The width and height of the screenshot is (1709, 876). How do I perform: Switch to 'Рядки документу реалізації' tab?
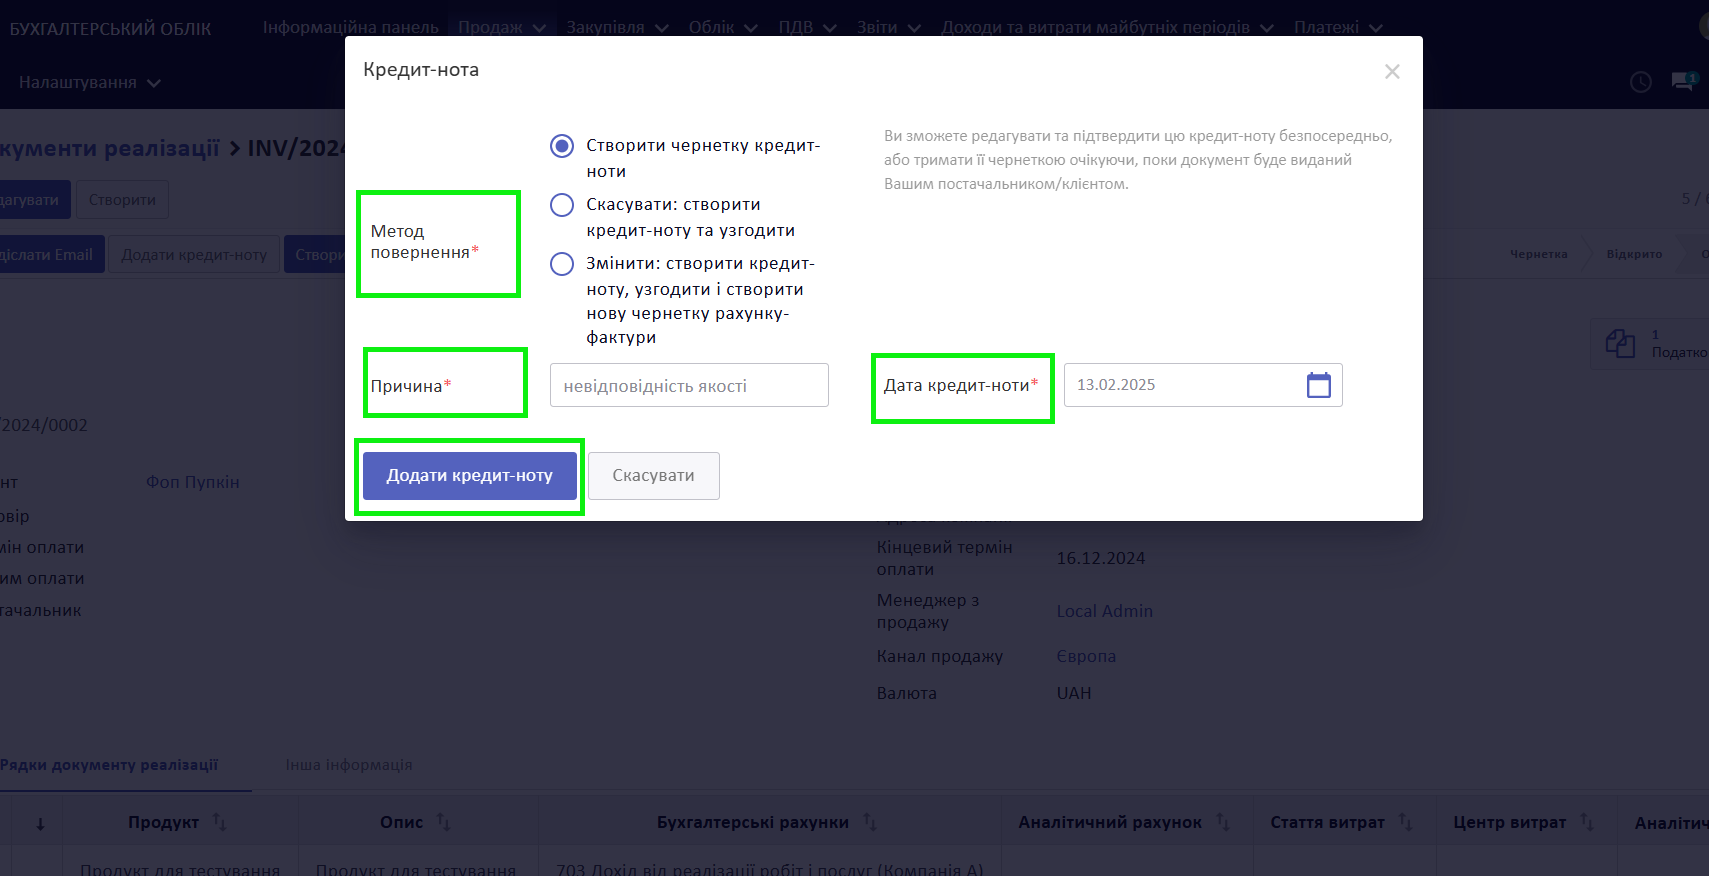coord(109,765)
